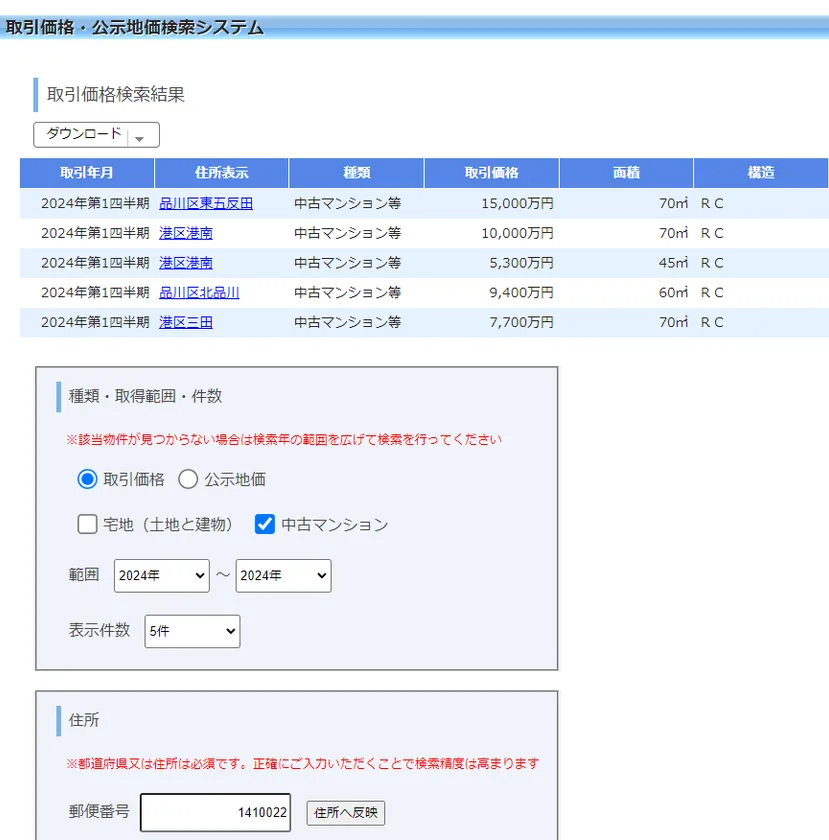
Task: Click the 住所表示 column header
Action: [x=221, y=172]
